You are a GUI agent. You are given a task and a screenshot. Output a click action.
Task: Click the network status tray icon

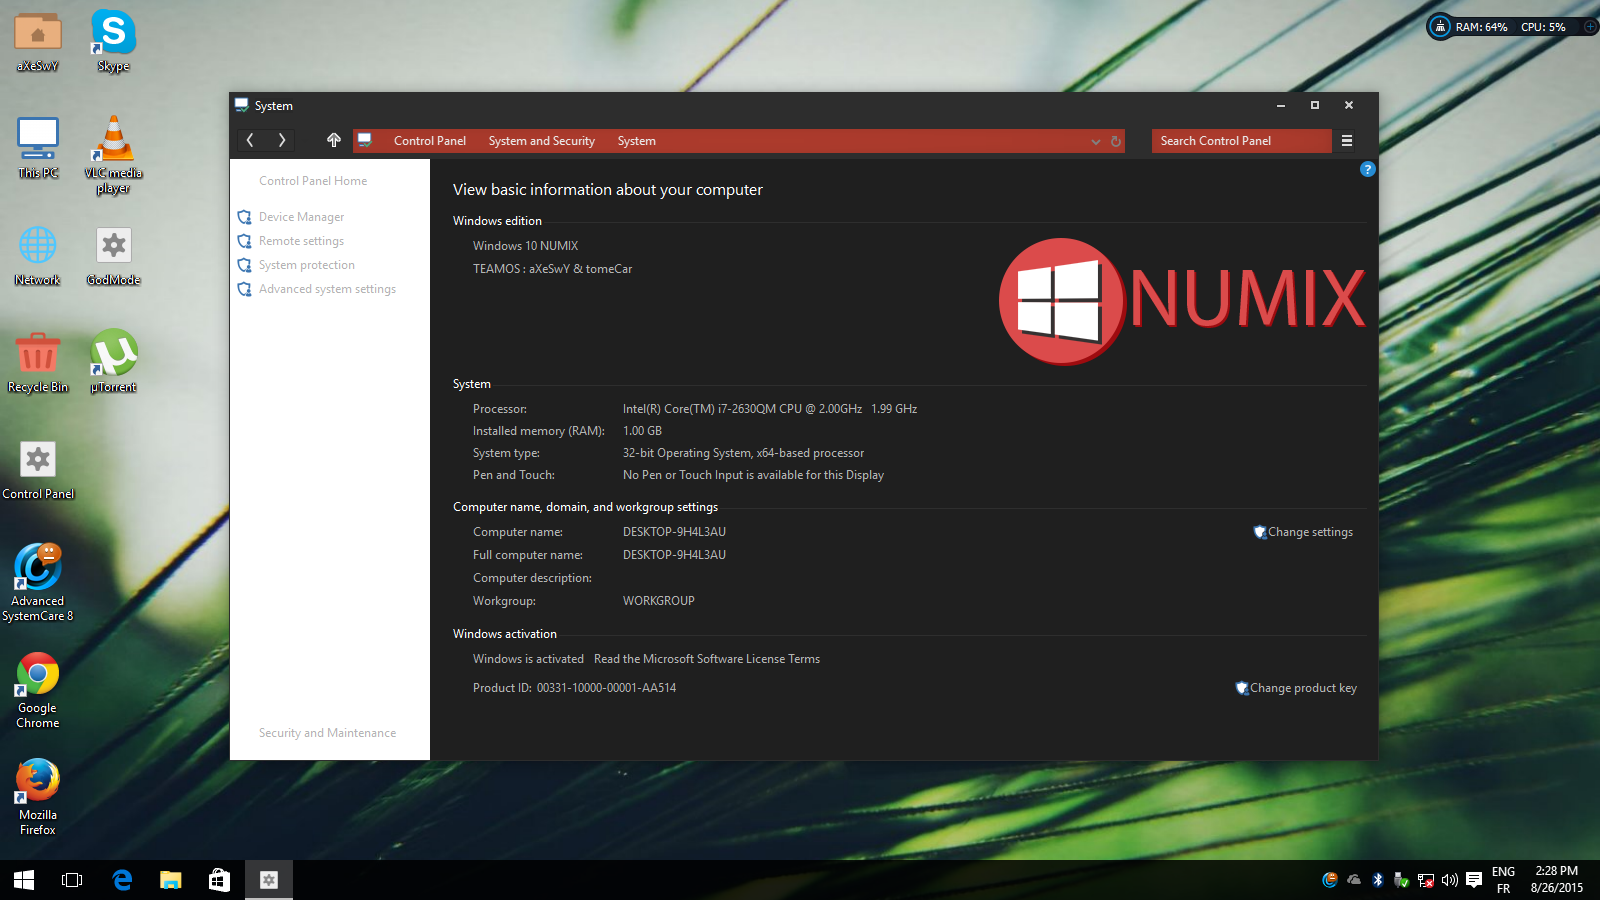coord(1426,880)
